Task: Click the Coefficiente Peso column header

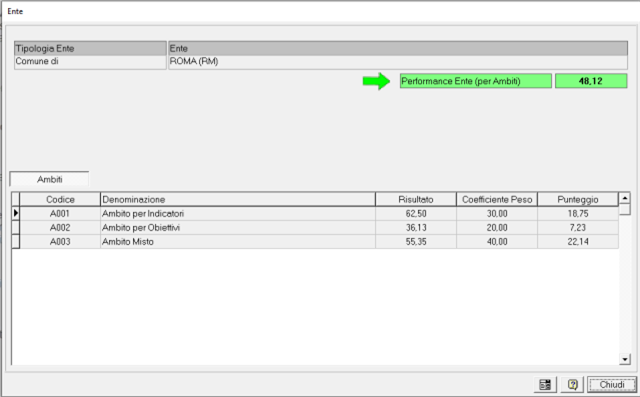Action: click(497, 200)
